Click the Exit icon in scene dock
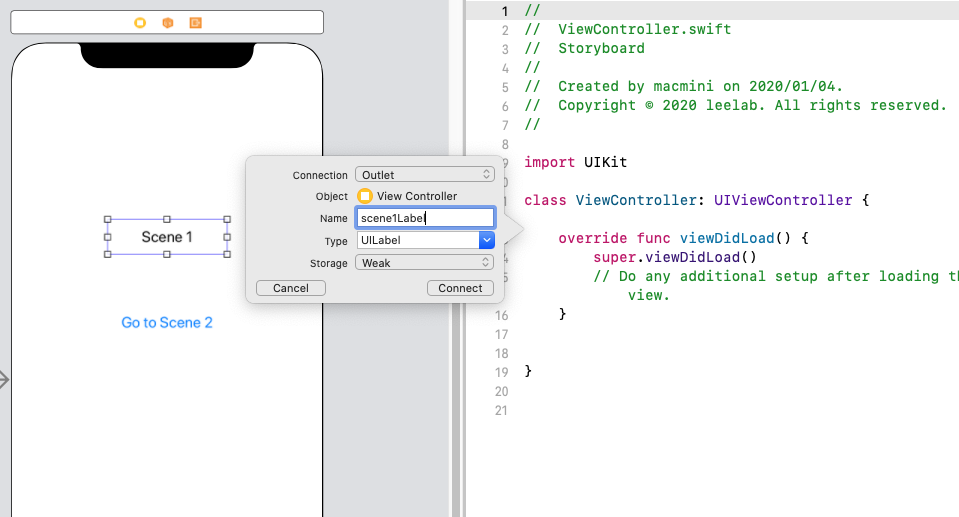The height and width of the screenshot is (517, 959). click(x=195, y=22)
